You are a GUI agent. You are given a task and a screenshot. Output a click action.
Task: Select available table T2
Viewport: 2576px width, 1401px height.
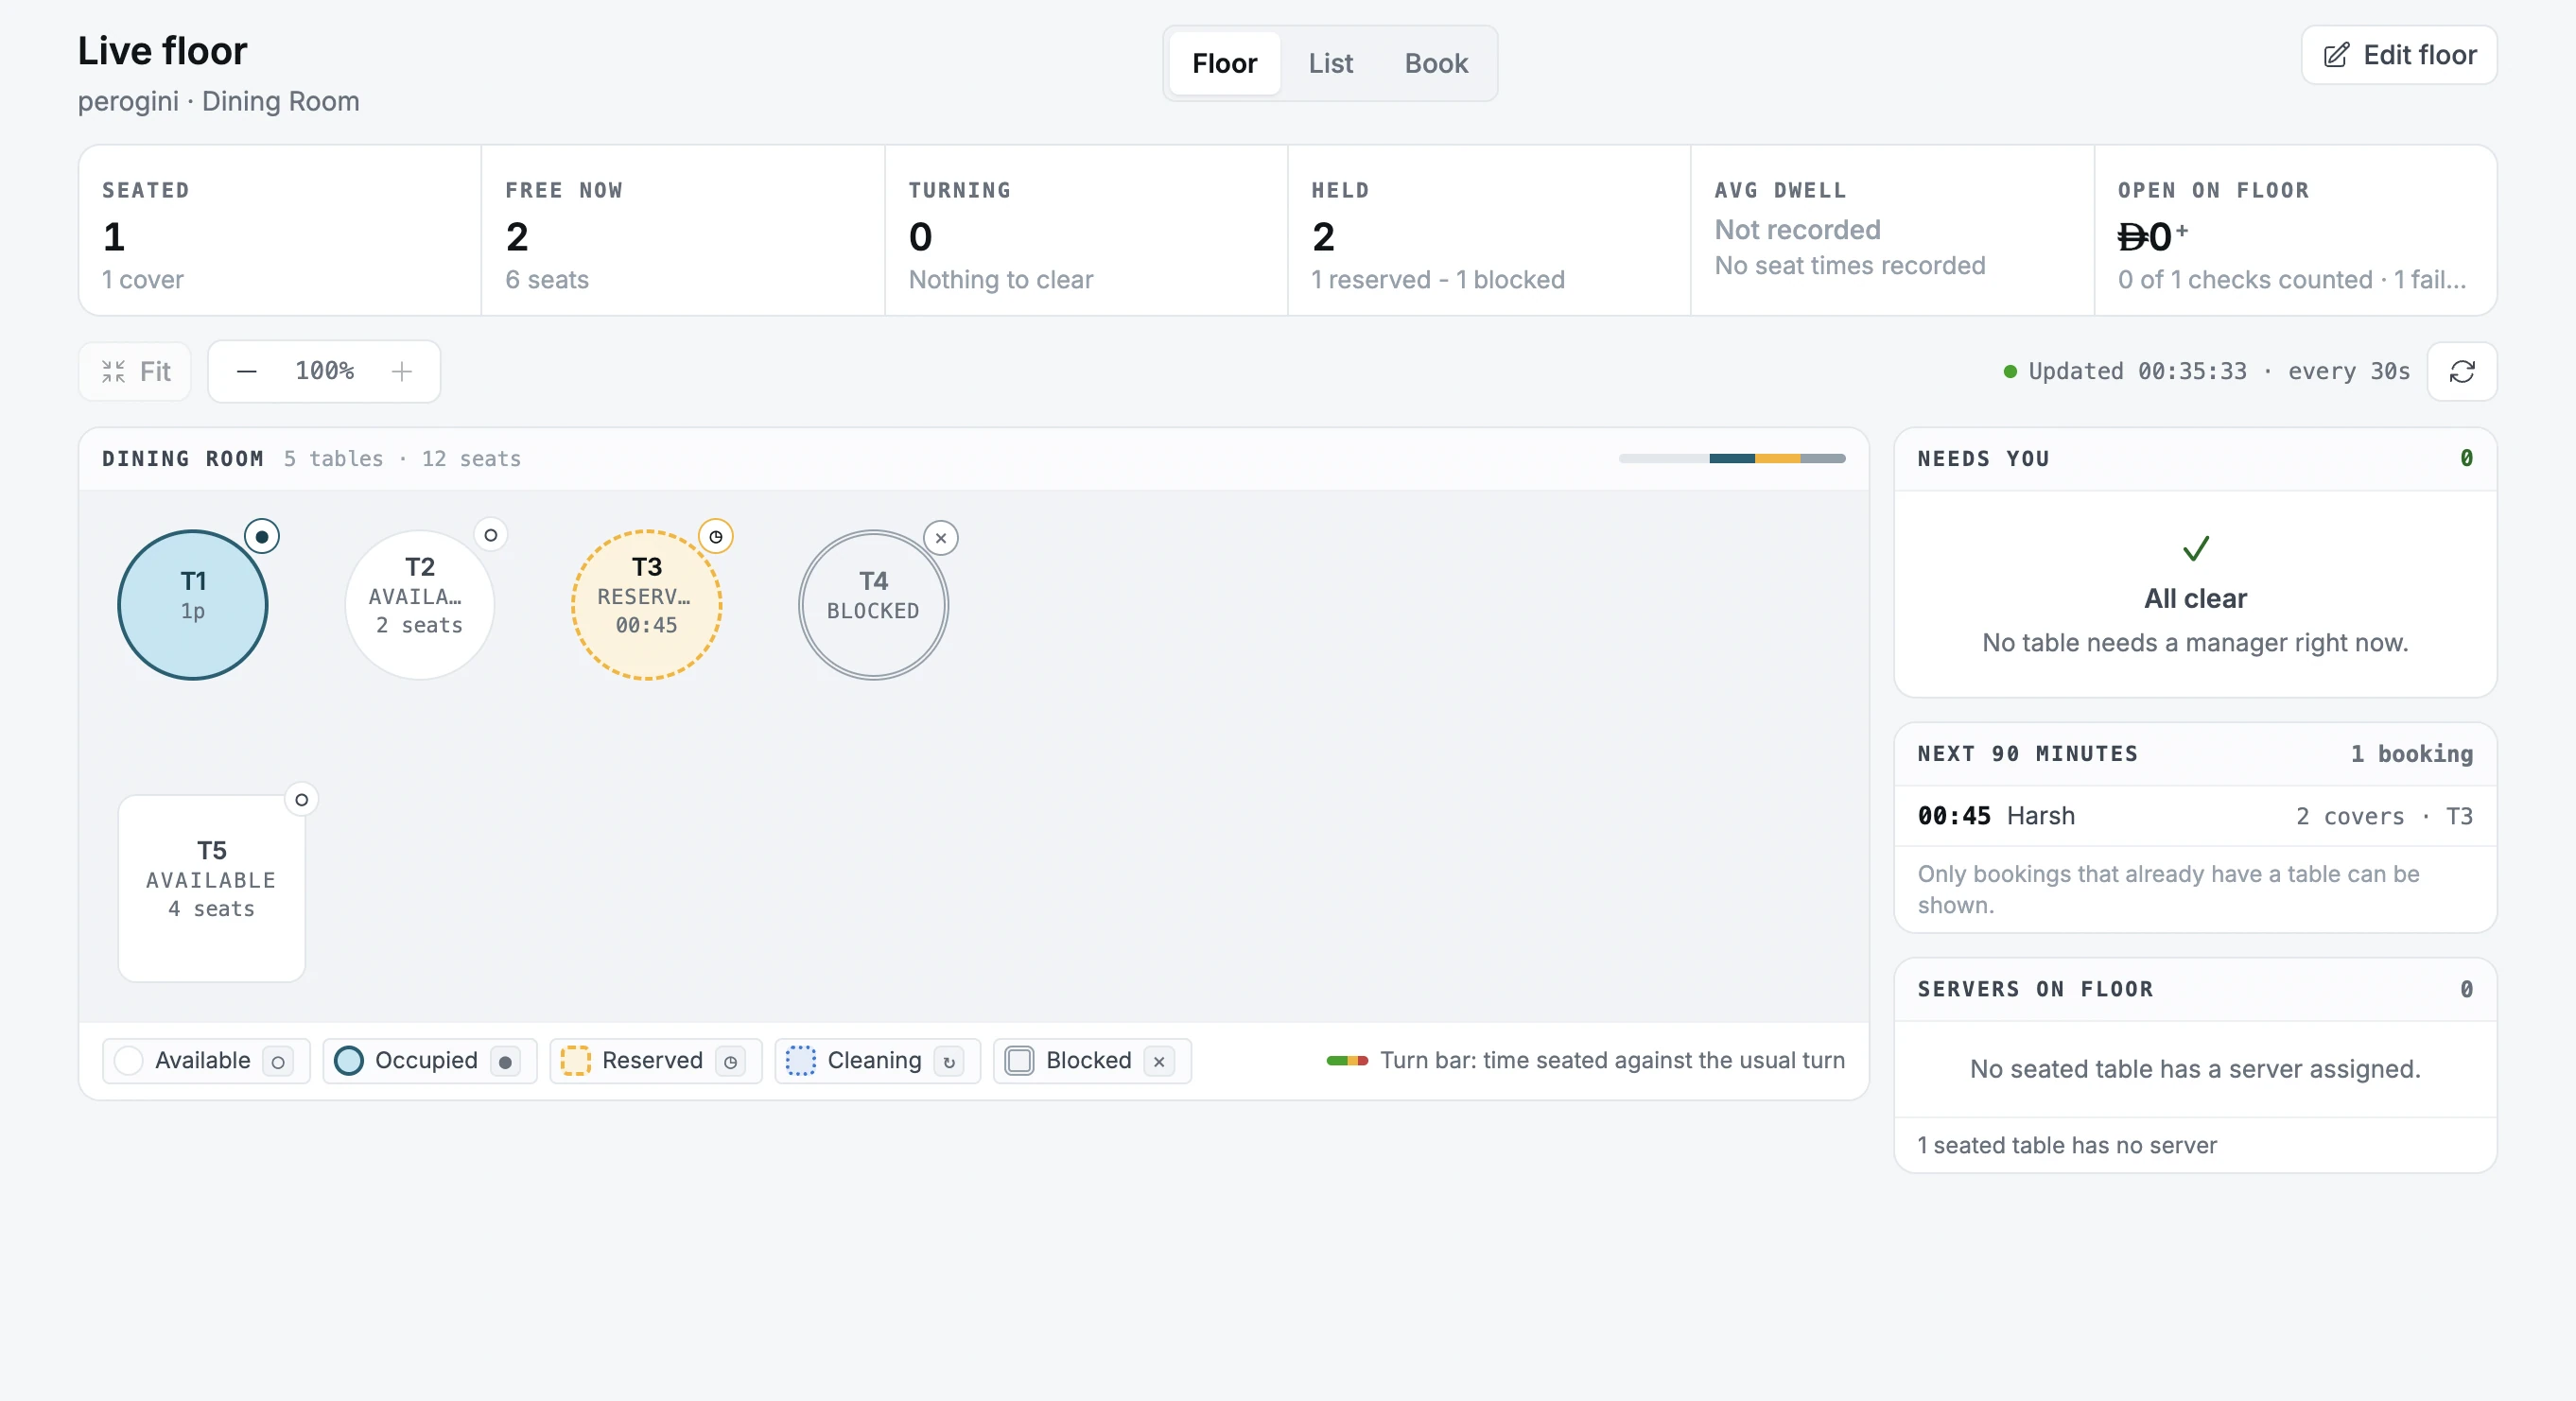(x=420, y=605)
